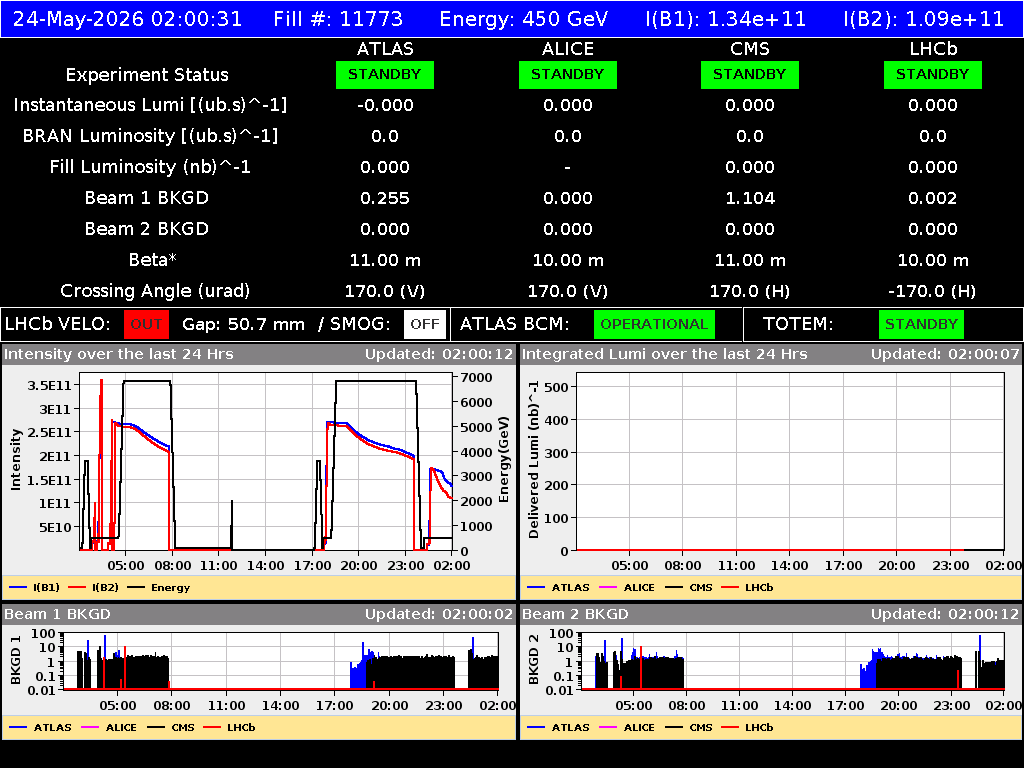The height and width of the screenshot is (768, 1024).
Task: Select the TOTEM label
Action: click(x=798, y=324)
